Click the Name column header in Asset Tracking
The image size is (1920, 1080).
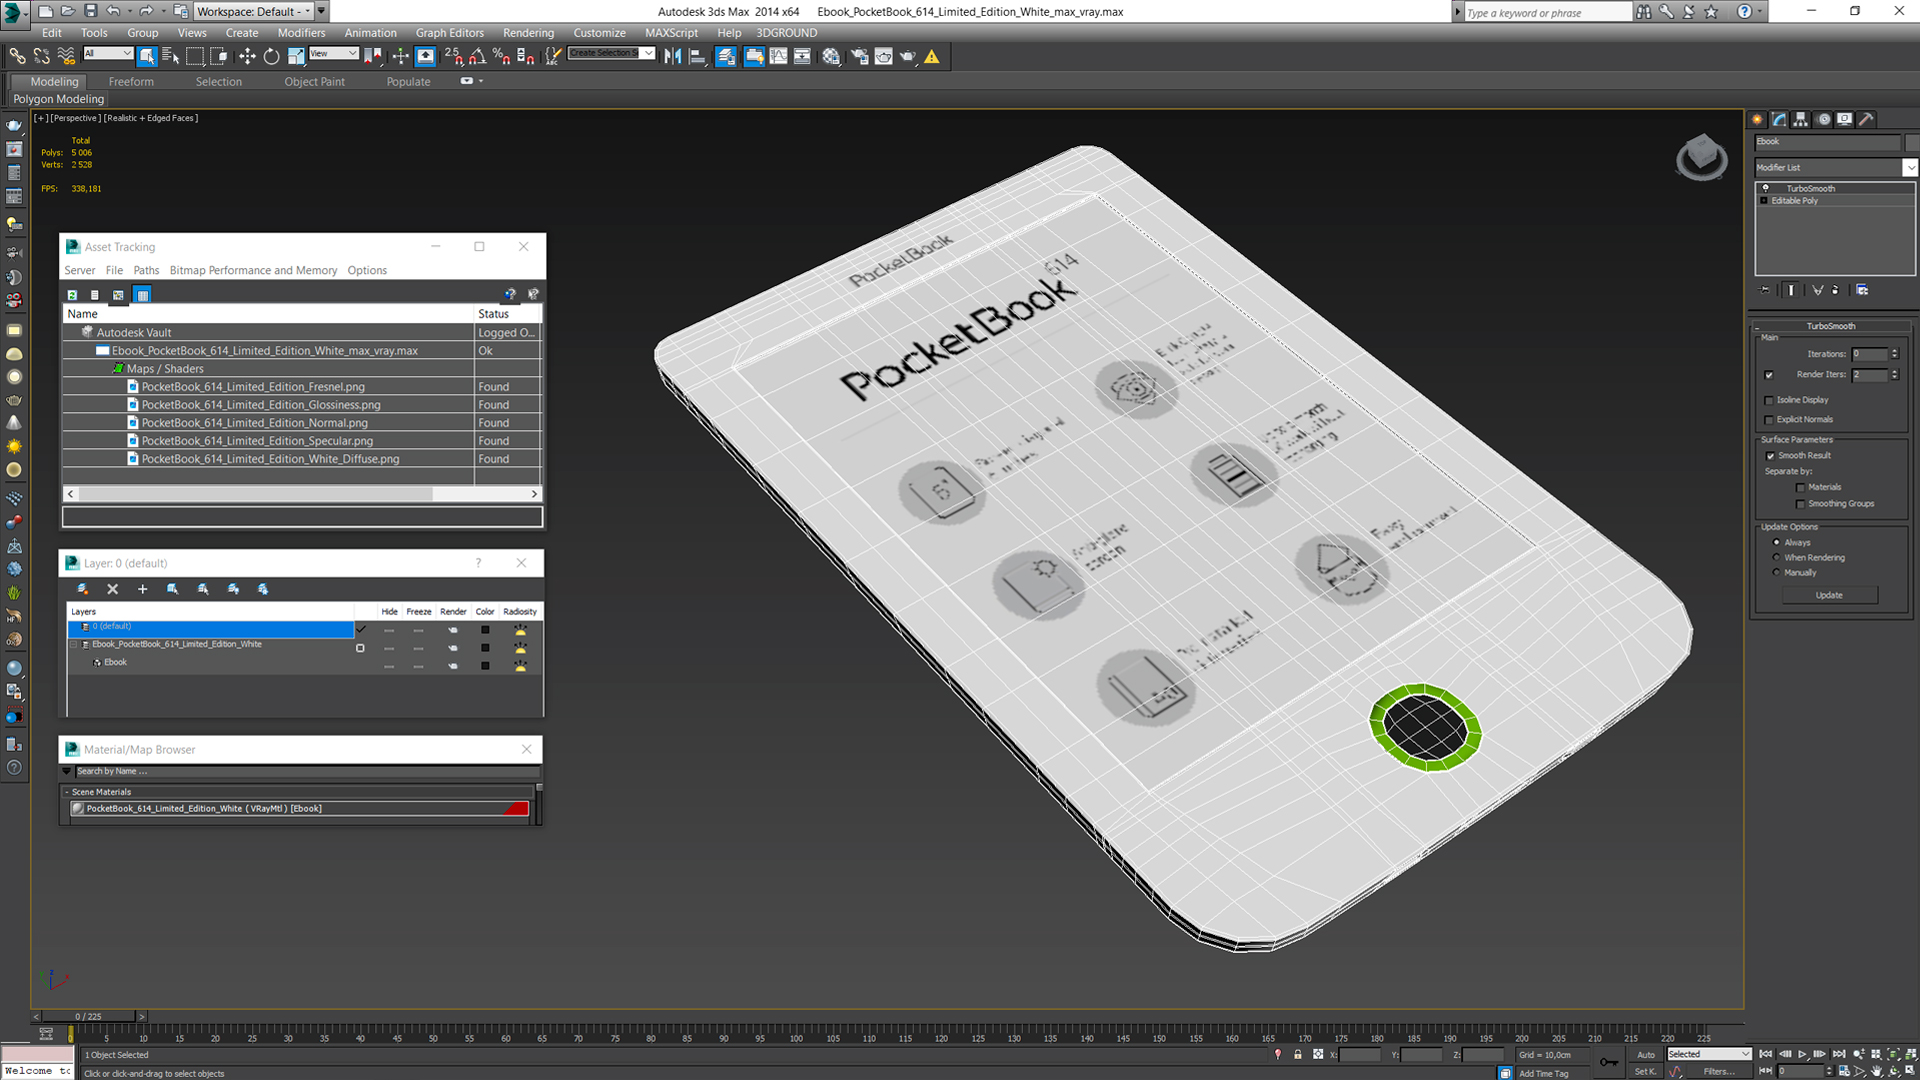pos(268,314)
